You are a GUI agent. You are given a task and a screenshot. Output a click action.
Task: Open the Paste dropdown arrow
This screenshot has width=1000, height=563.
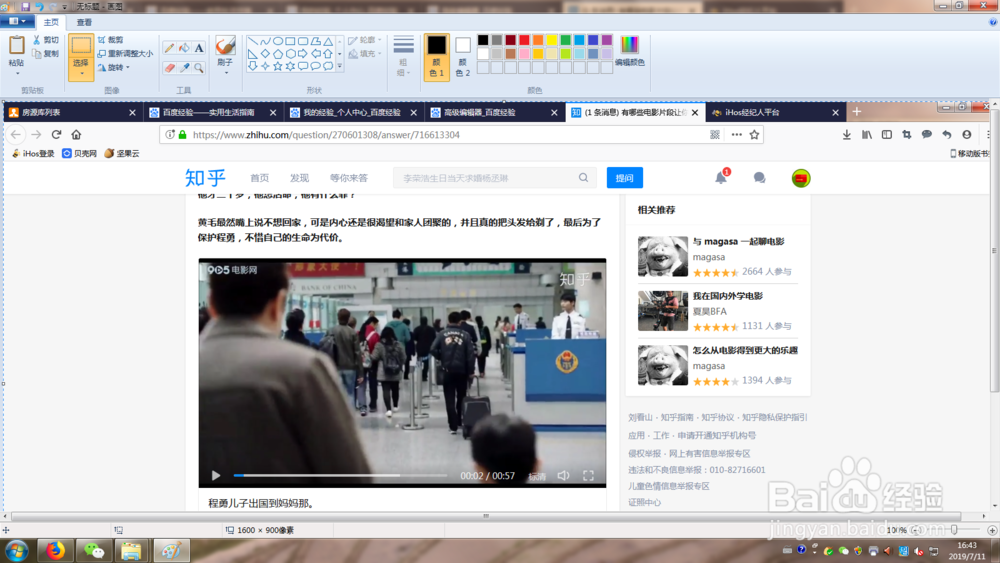pyautogui.click(x=16, y=73)
